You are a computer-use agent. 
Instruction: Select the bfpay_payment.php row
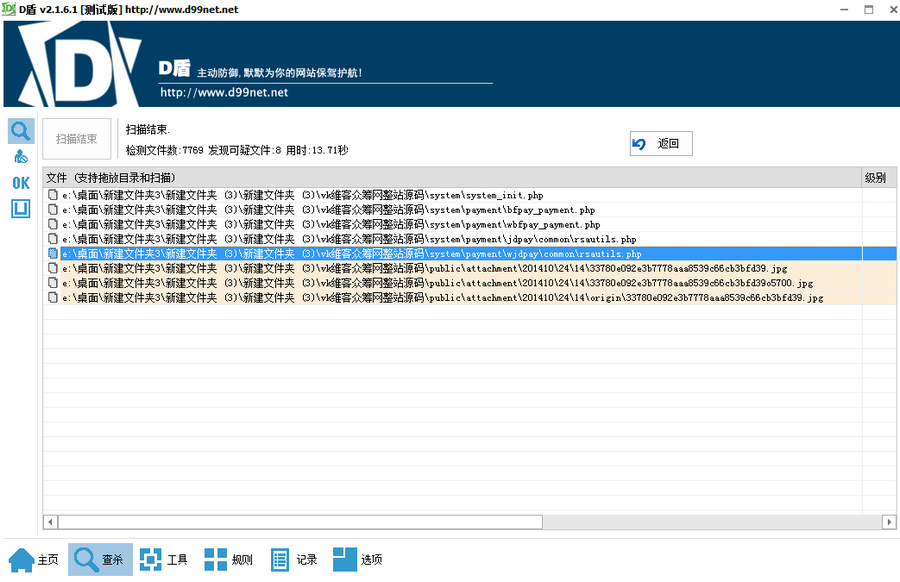click(470, 210)
